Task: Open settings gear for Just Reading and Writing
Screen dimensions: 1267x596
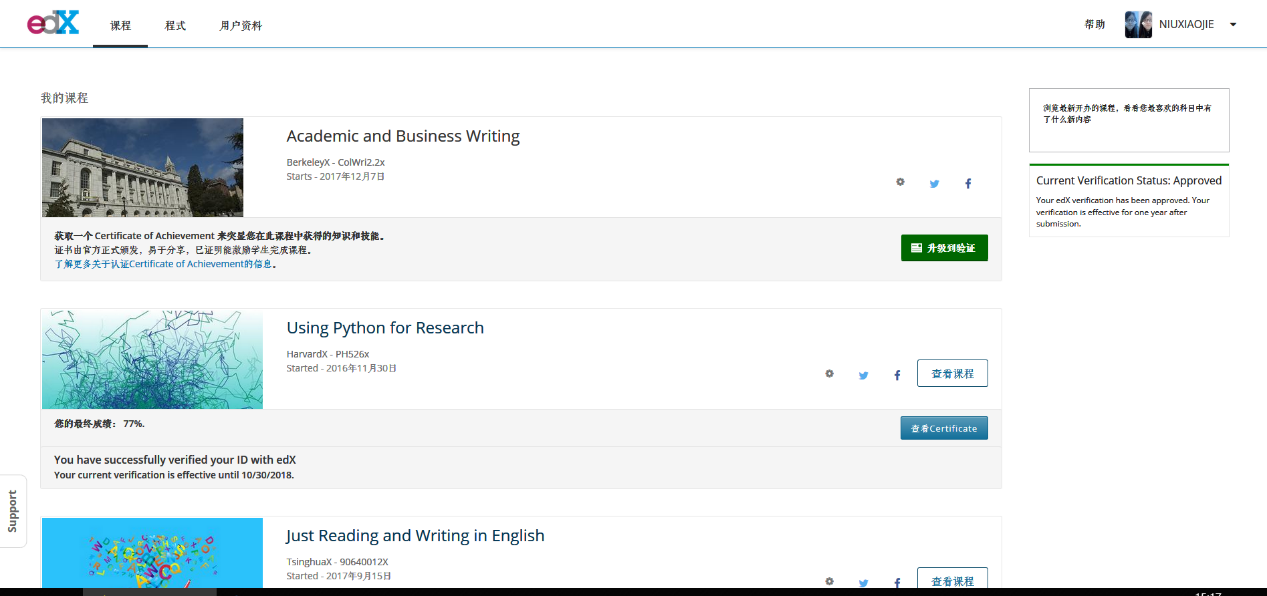Action: pos(829,581)
